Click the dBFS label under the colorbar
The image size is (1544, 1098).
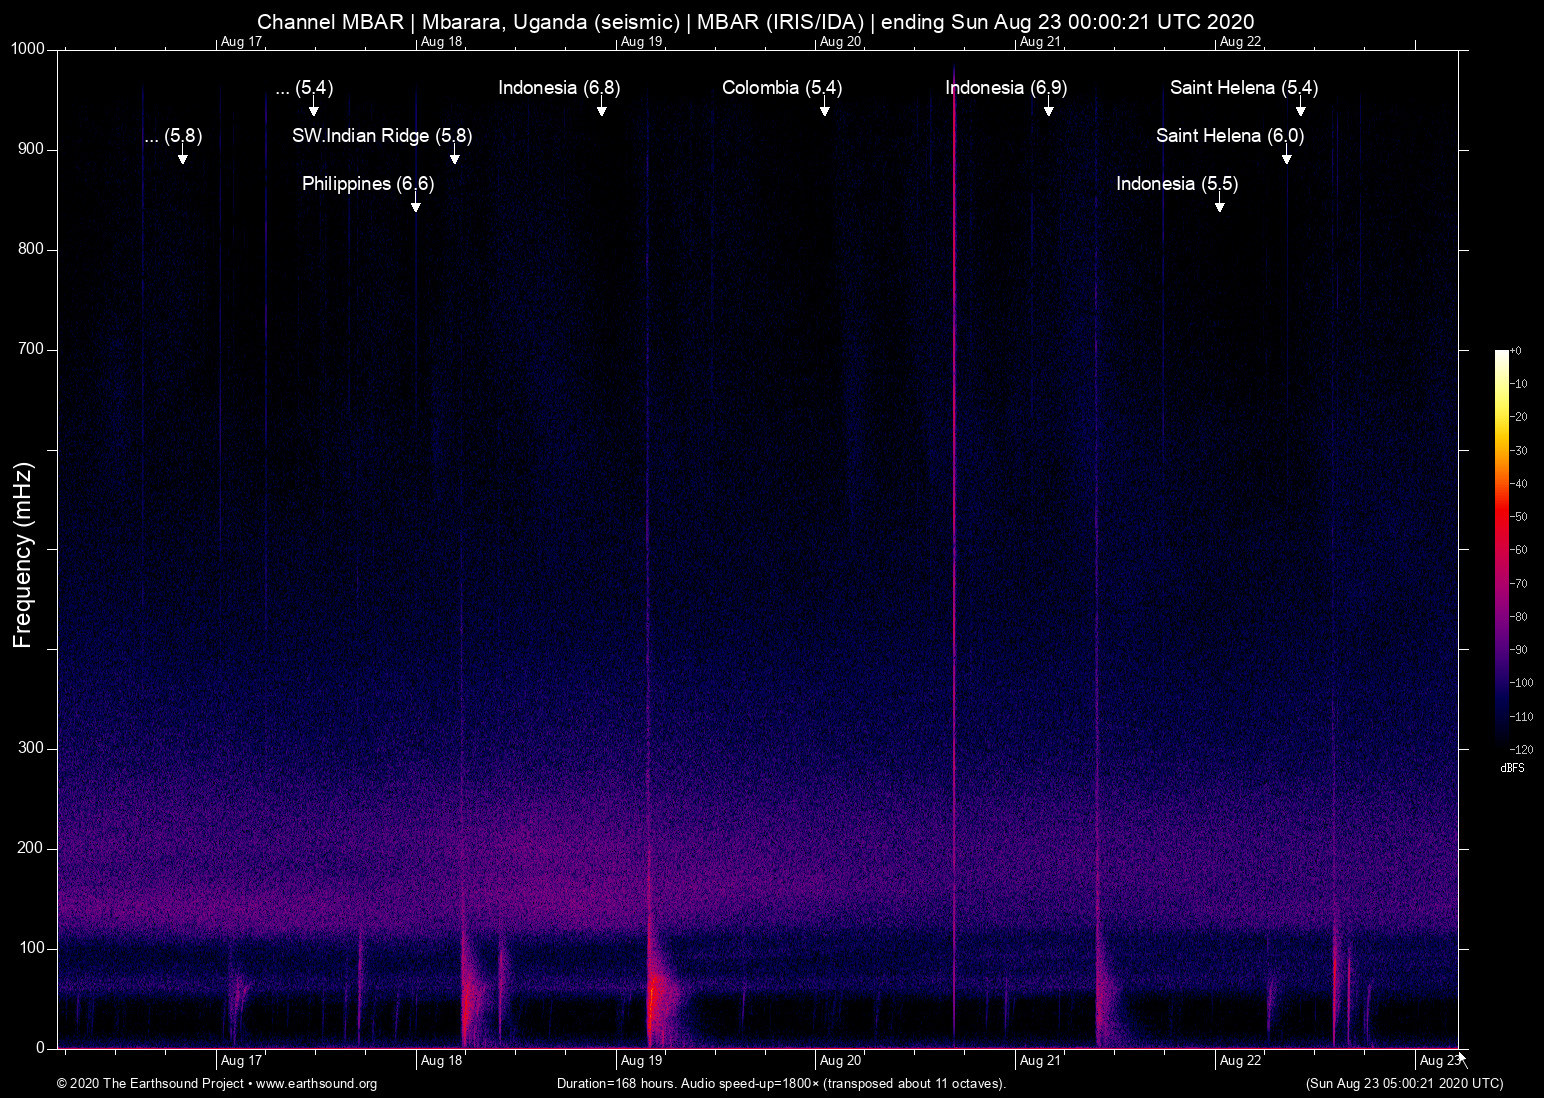coord(1512,768)
